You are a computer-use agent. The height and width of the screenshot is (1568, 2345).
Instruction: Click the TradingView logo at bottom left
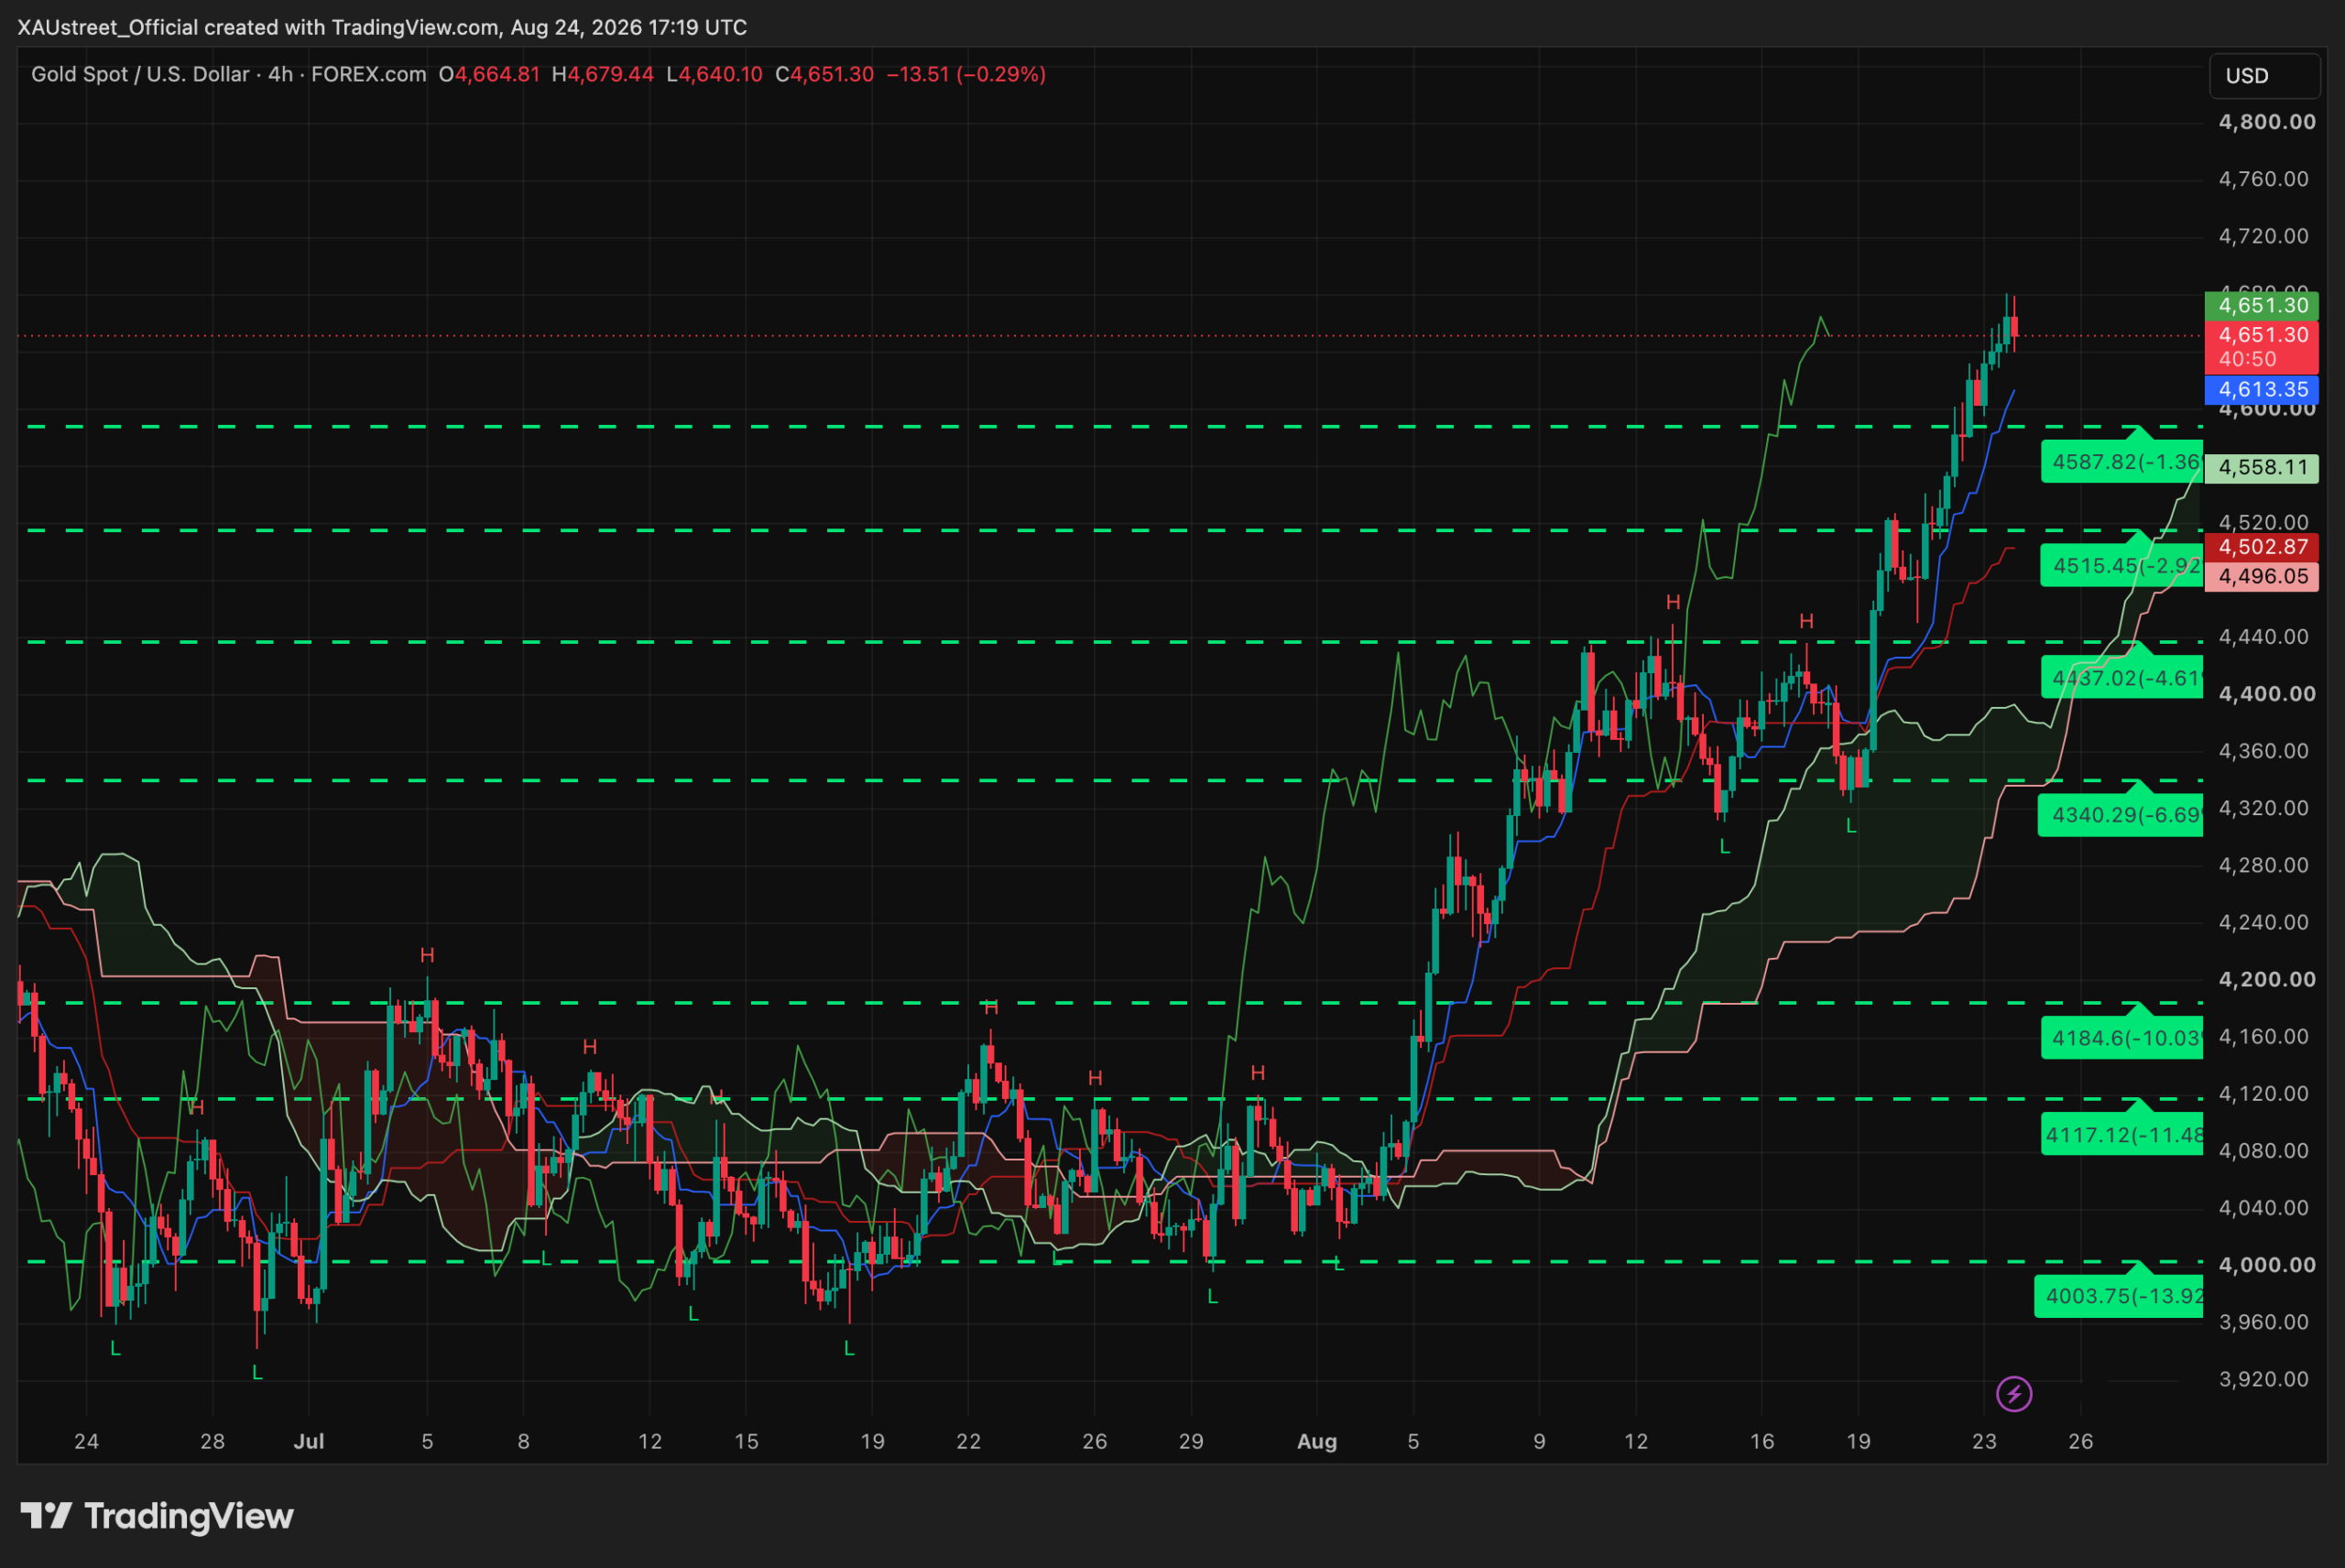point(157,1516)
